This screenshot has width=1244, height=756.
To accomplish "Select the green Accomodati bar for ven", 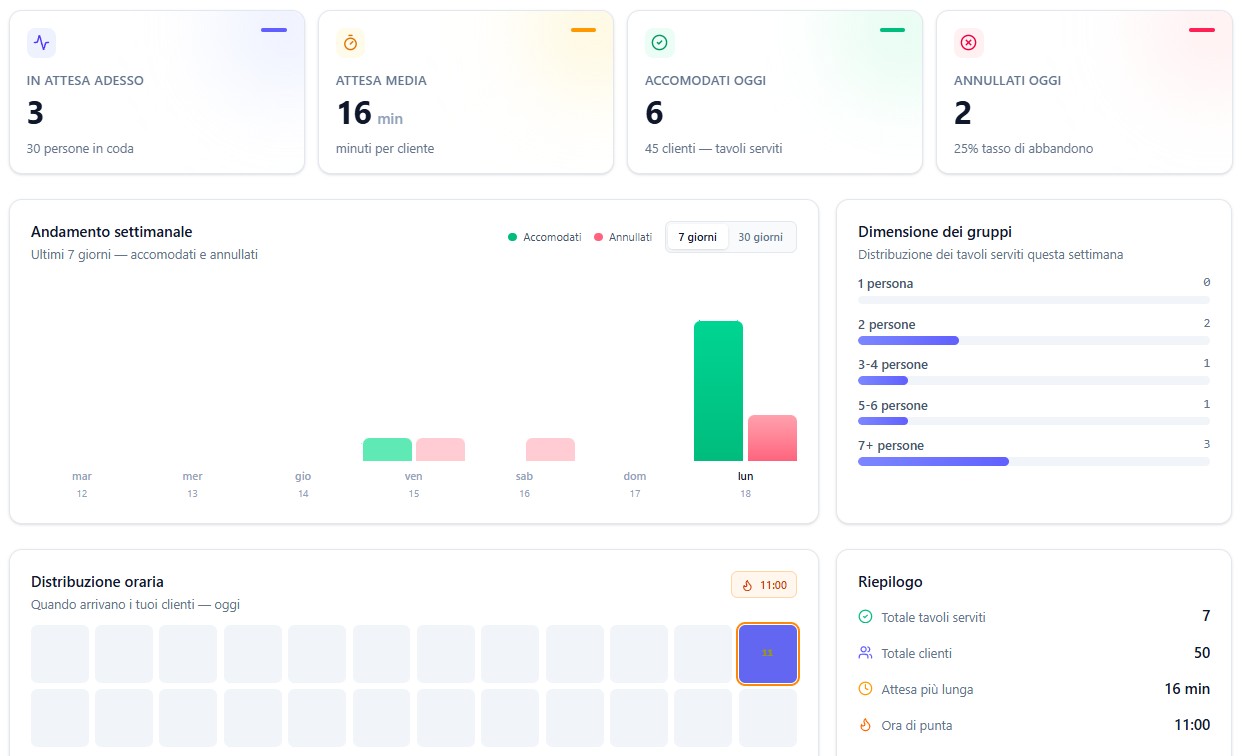I will (x=387, y=450).
